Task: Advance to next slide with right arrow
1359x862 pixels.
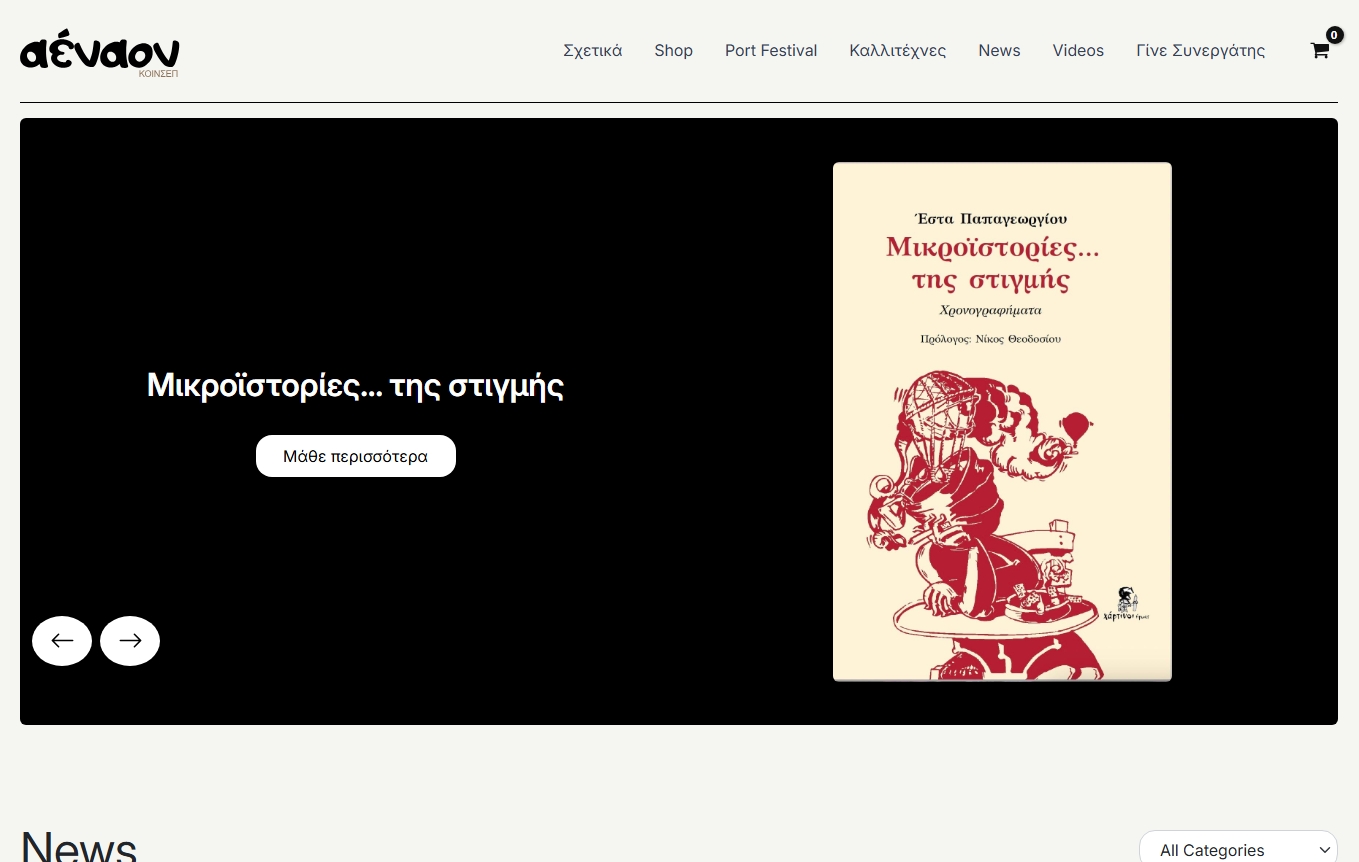Action: click(130, 641)
